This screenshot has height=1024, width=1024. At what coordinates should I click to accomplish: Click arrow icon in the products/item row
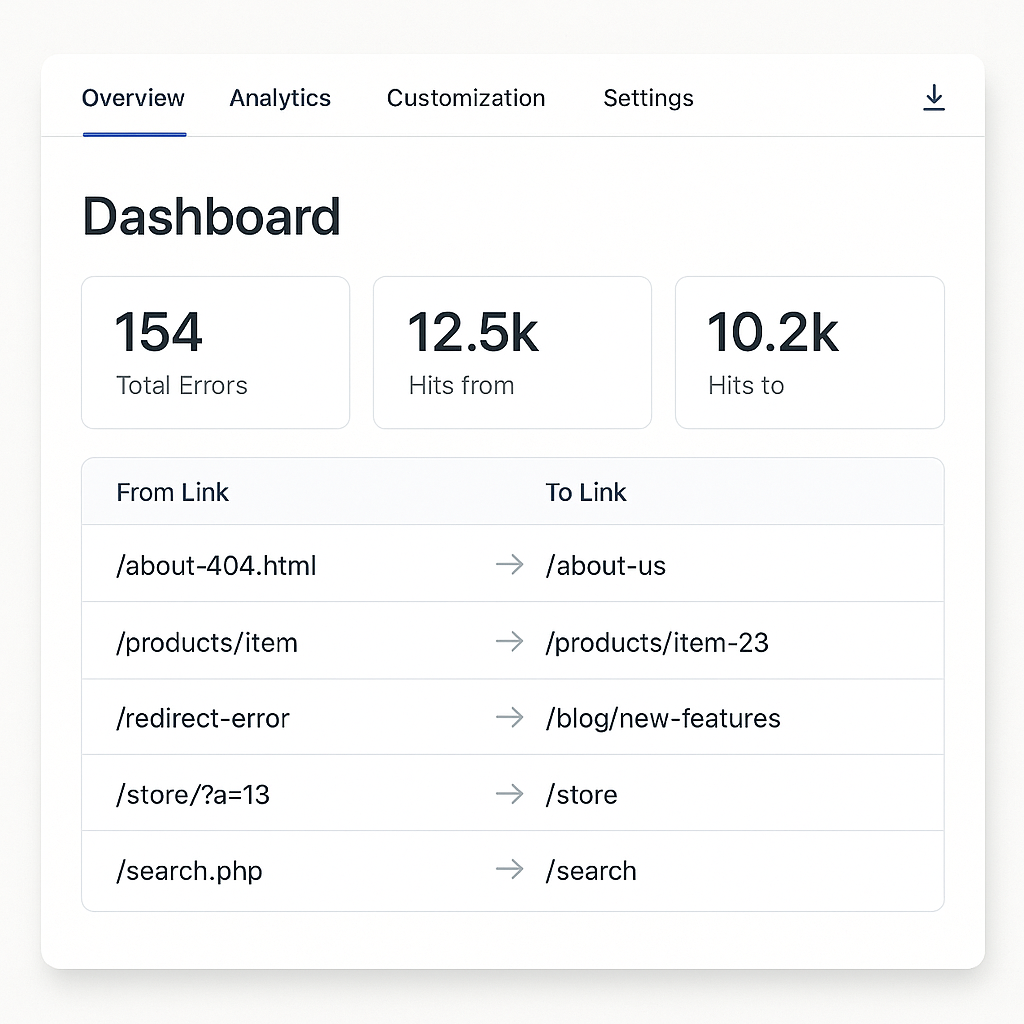[510, 641]
